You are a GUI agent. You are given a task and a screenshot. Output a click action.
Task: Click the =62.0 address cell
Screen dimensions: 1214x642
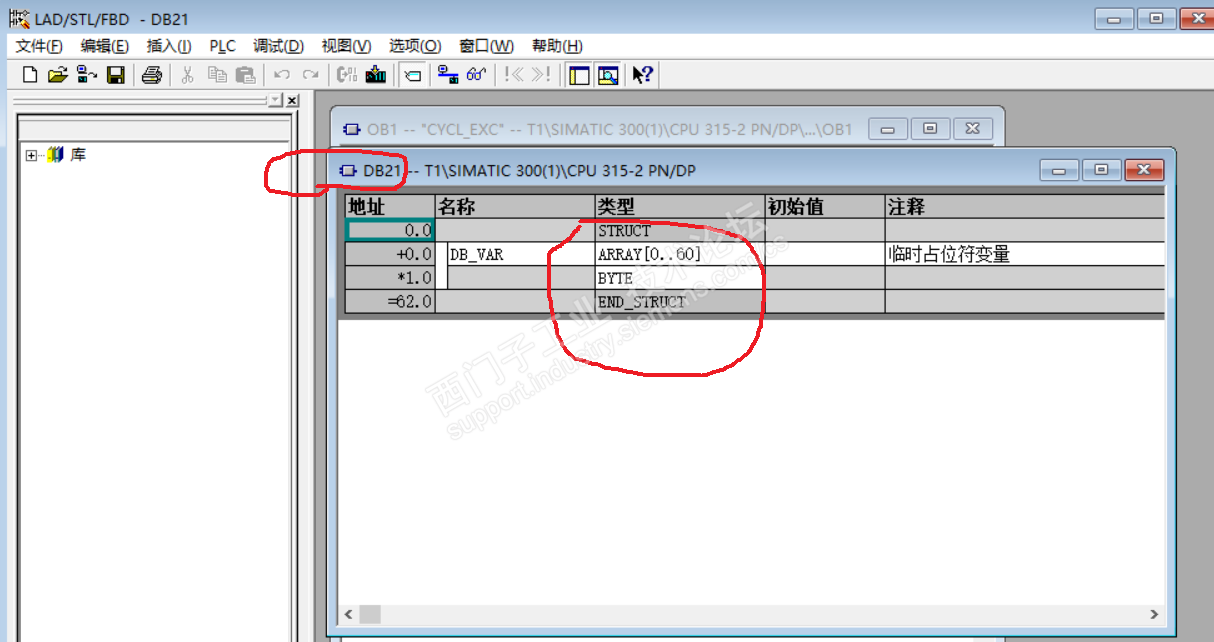[389, 302]
